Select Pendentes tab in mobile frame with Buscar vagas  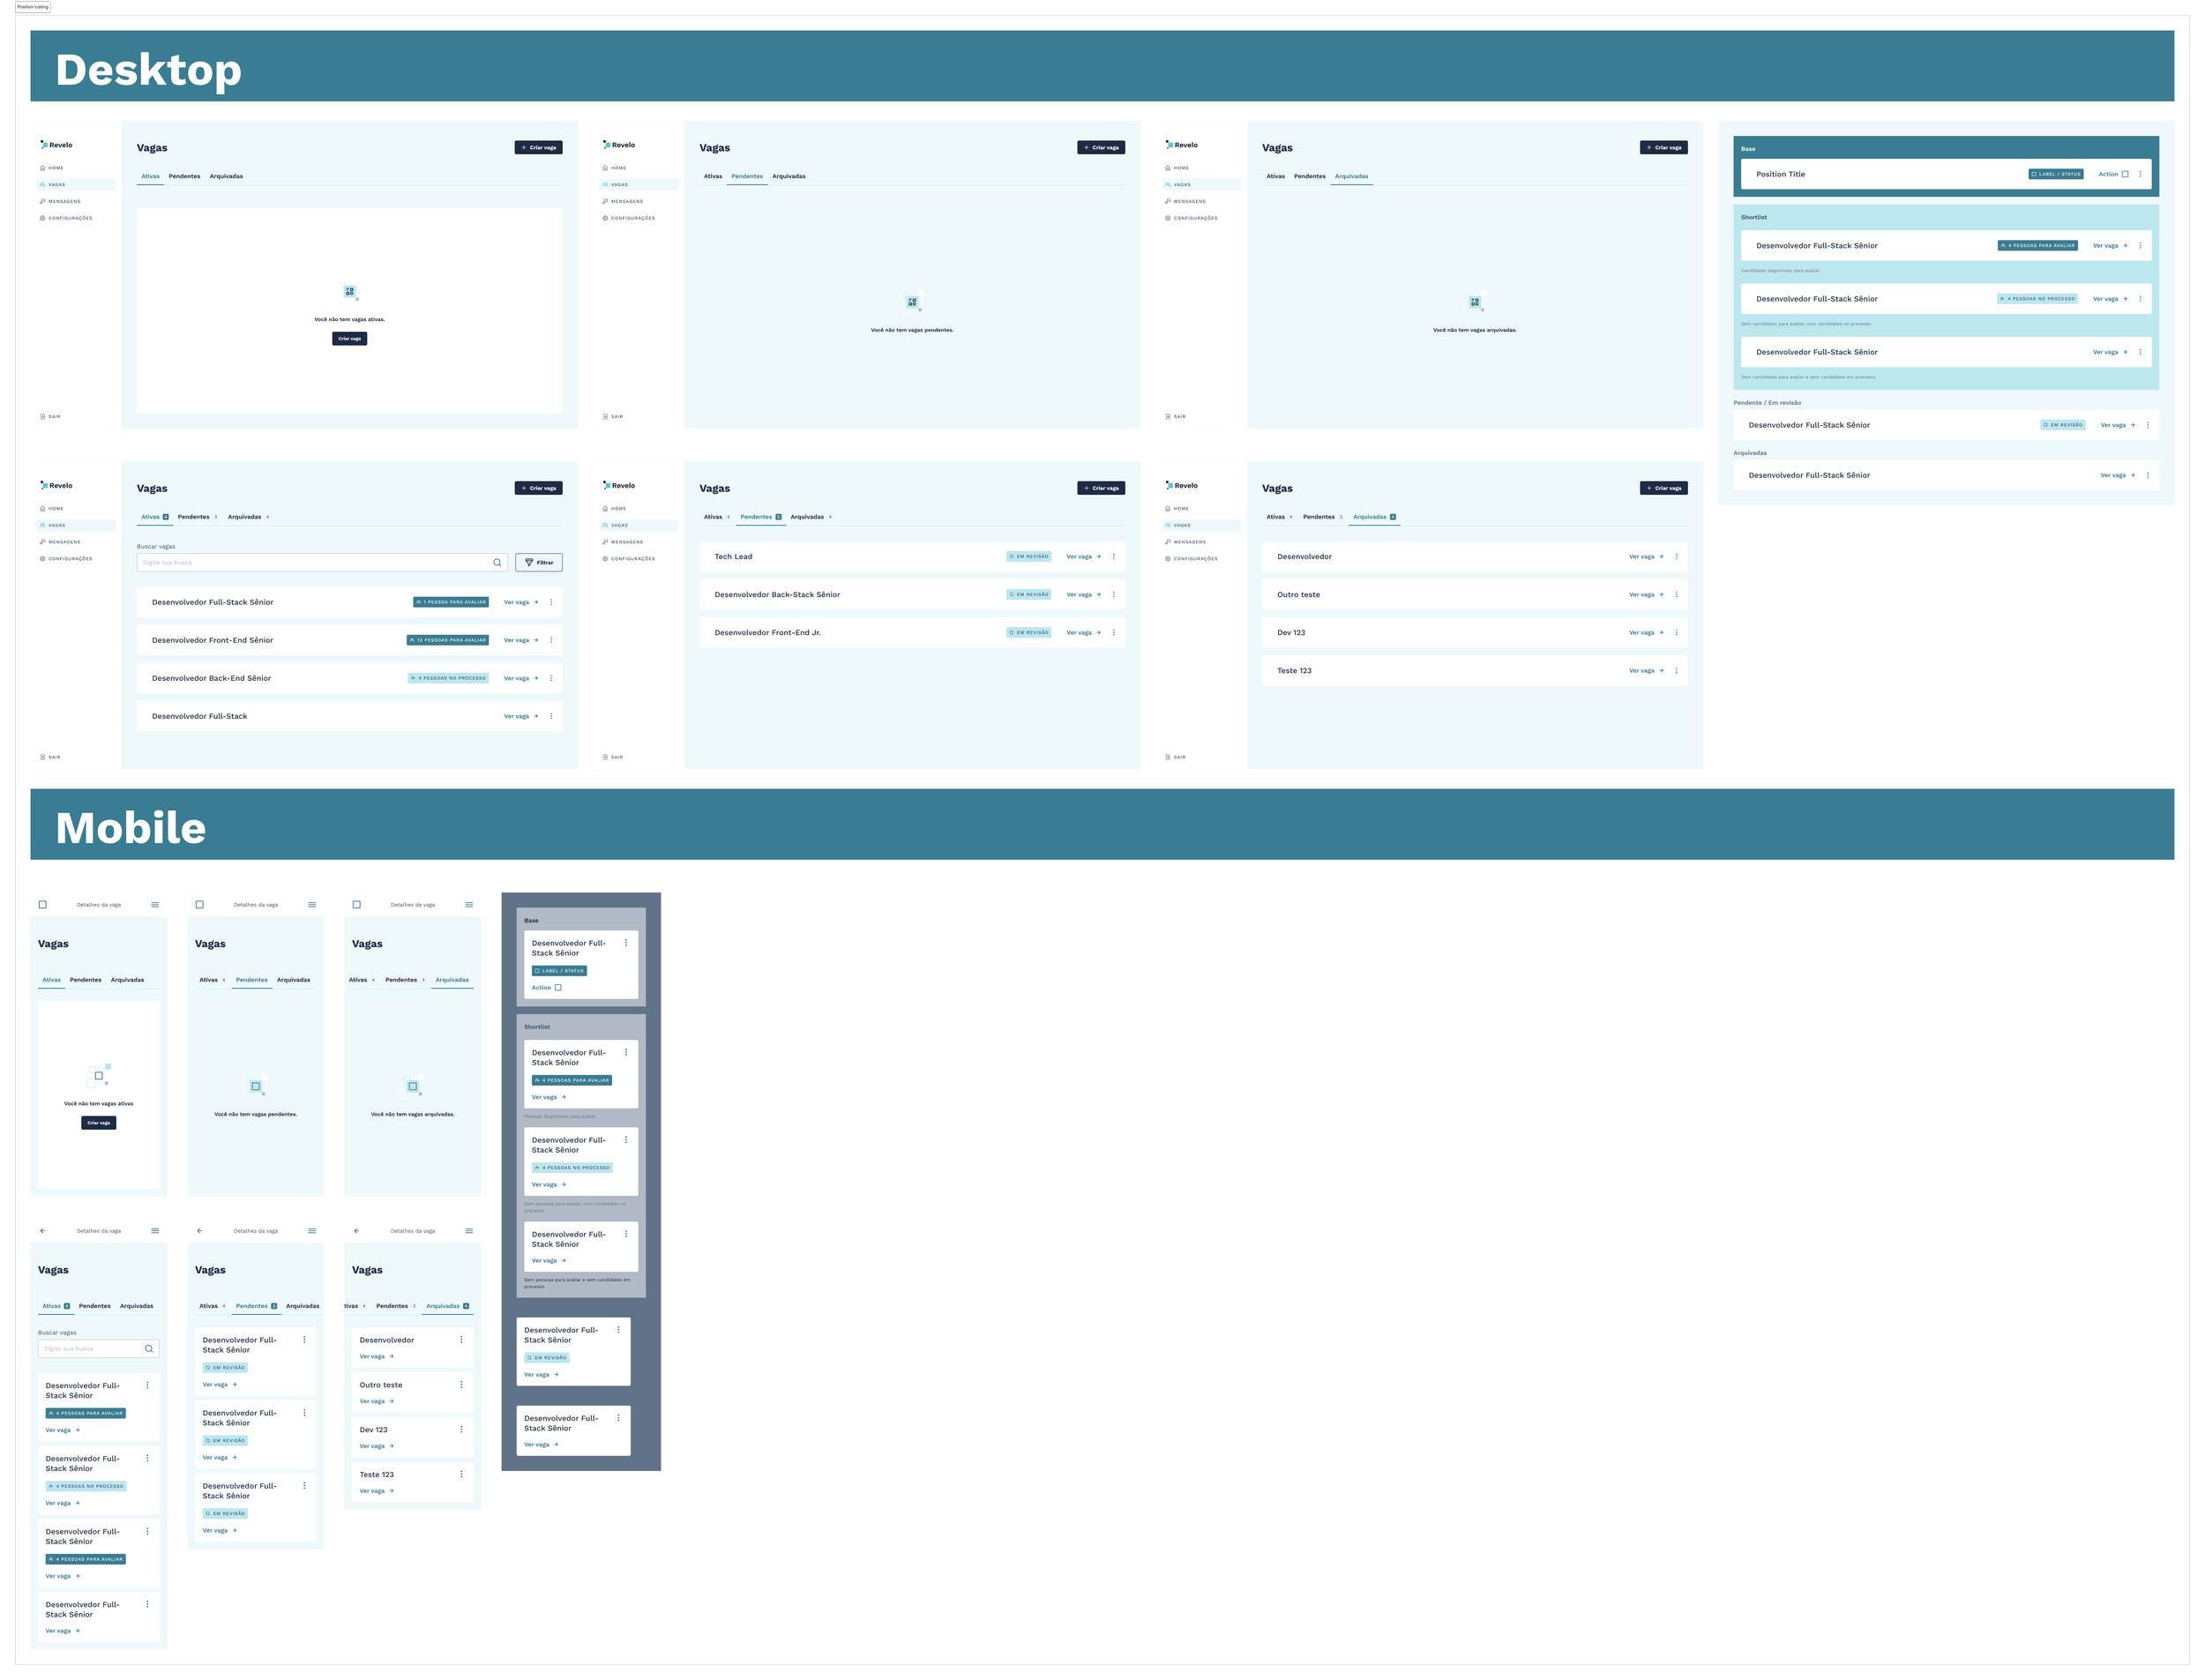tap(95, 1305)
